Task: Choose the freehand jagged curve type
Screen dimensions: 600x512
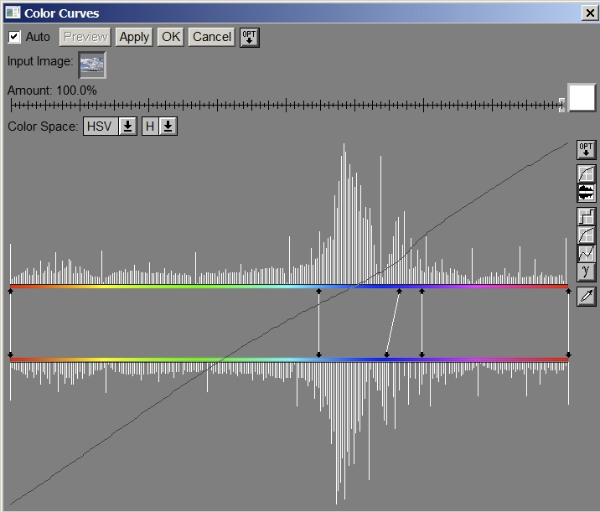Action: (x=586, y=253)
